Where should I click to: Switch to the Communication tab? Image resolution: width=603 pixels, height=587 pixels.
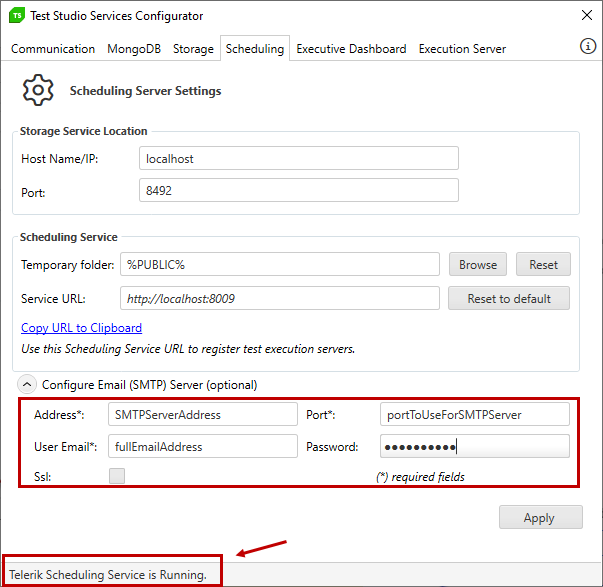(53, 49)
